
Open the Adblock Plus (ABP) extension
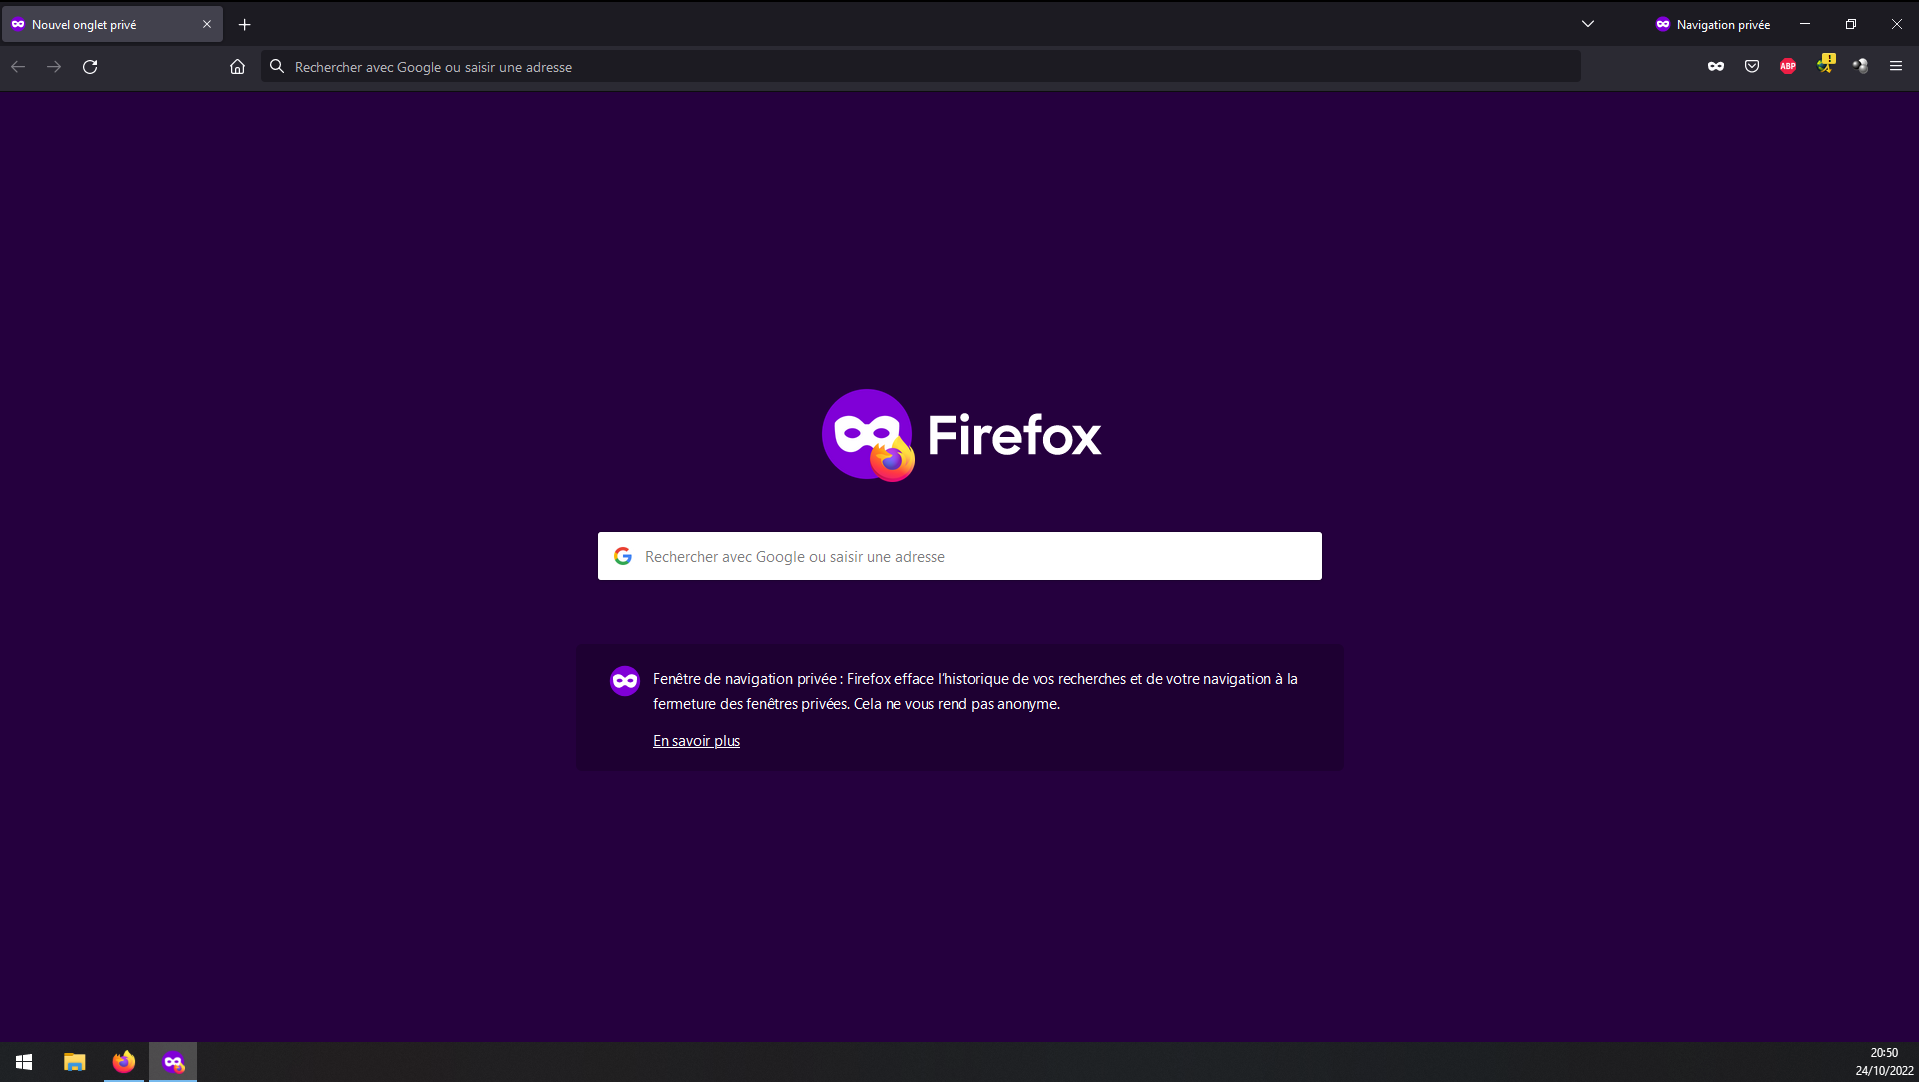pos(1788,67)
